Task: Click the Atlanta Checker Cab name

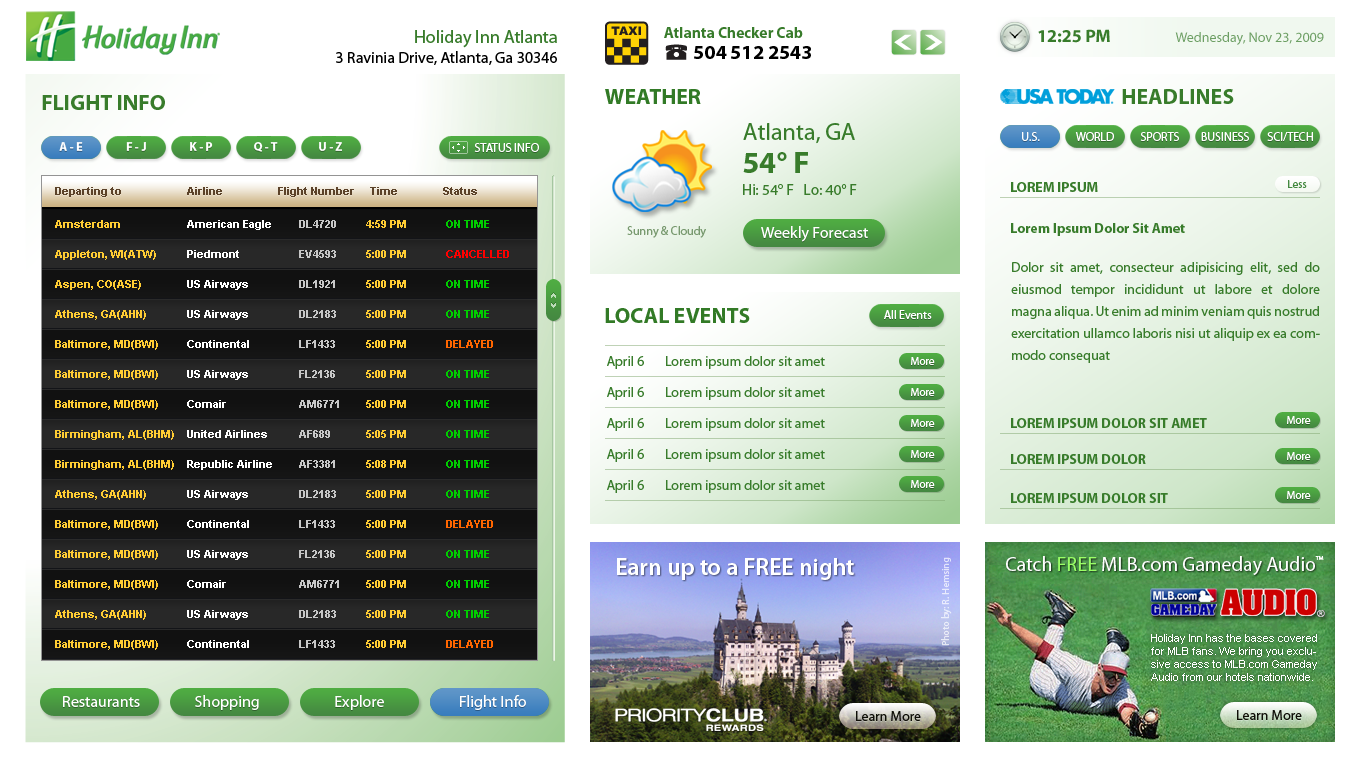Action: [x=733, y=32]
